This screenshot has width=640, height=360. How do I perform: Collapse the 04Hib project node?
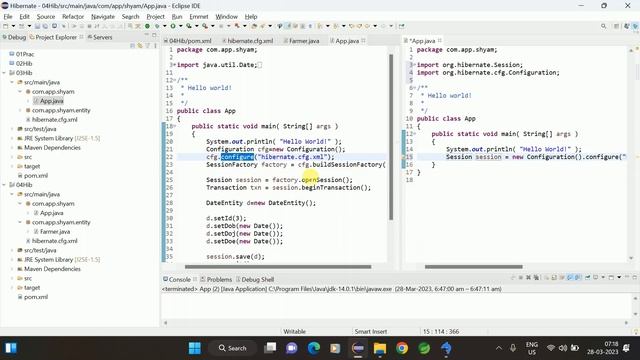[4, 185]
